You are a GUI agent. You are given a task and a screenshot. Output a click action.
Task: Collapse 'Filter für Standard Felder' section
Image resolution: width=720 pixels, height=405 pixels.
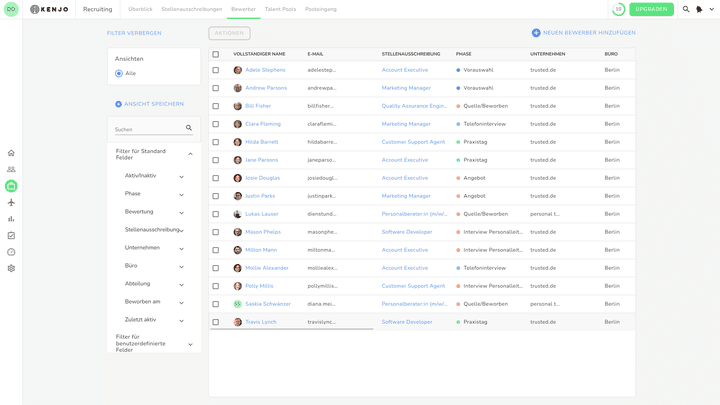[x=190, y=154]
